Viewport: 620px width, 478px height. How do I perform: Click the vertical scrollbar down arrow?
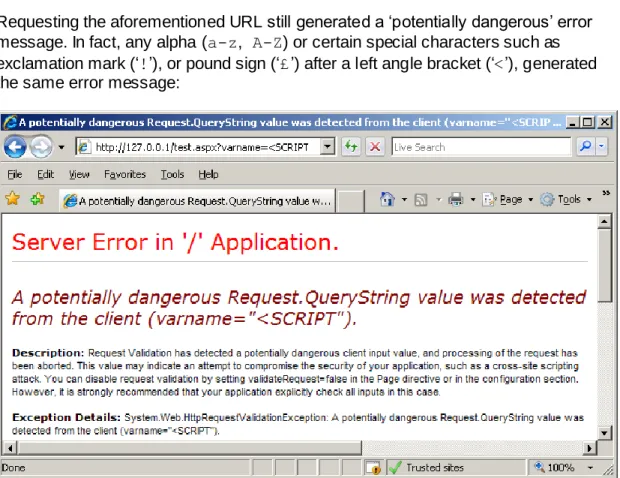[604, 433]
